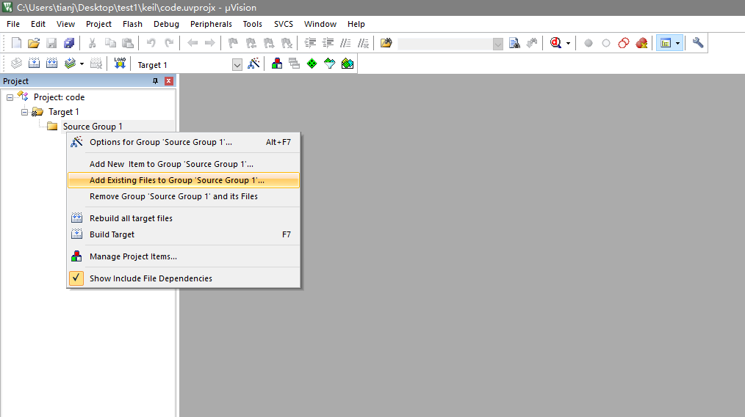Screen dimensions: 746x419
Task: Collapse the Target 1 tree node
Action: click(x=25, y=112)
